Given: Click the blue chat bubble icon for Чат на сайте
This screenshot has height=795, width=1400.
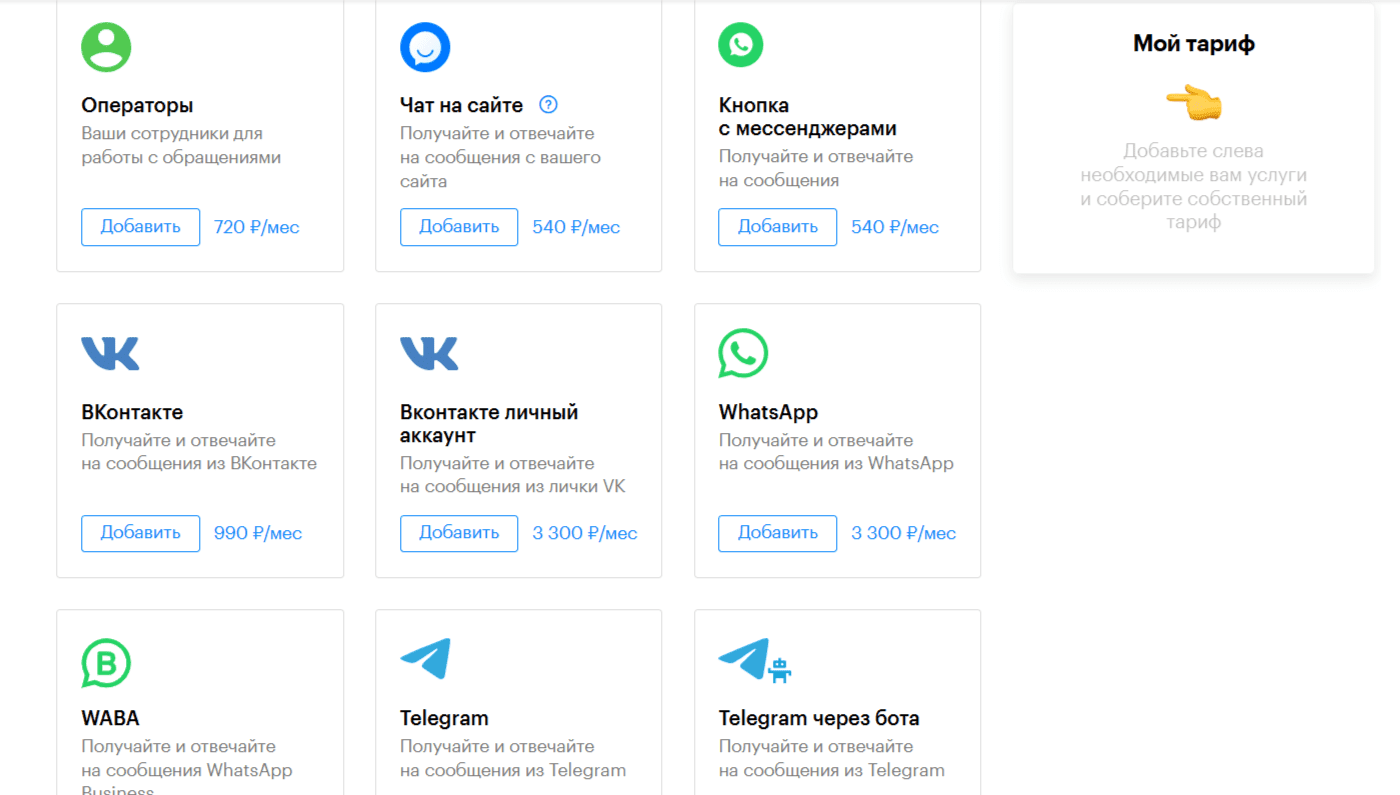Looking at the screenshot, I should coord(425,46).
